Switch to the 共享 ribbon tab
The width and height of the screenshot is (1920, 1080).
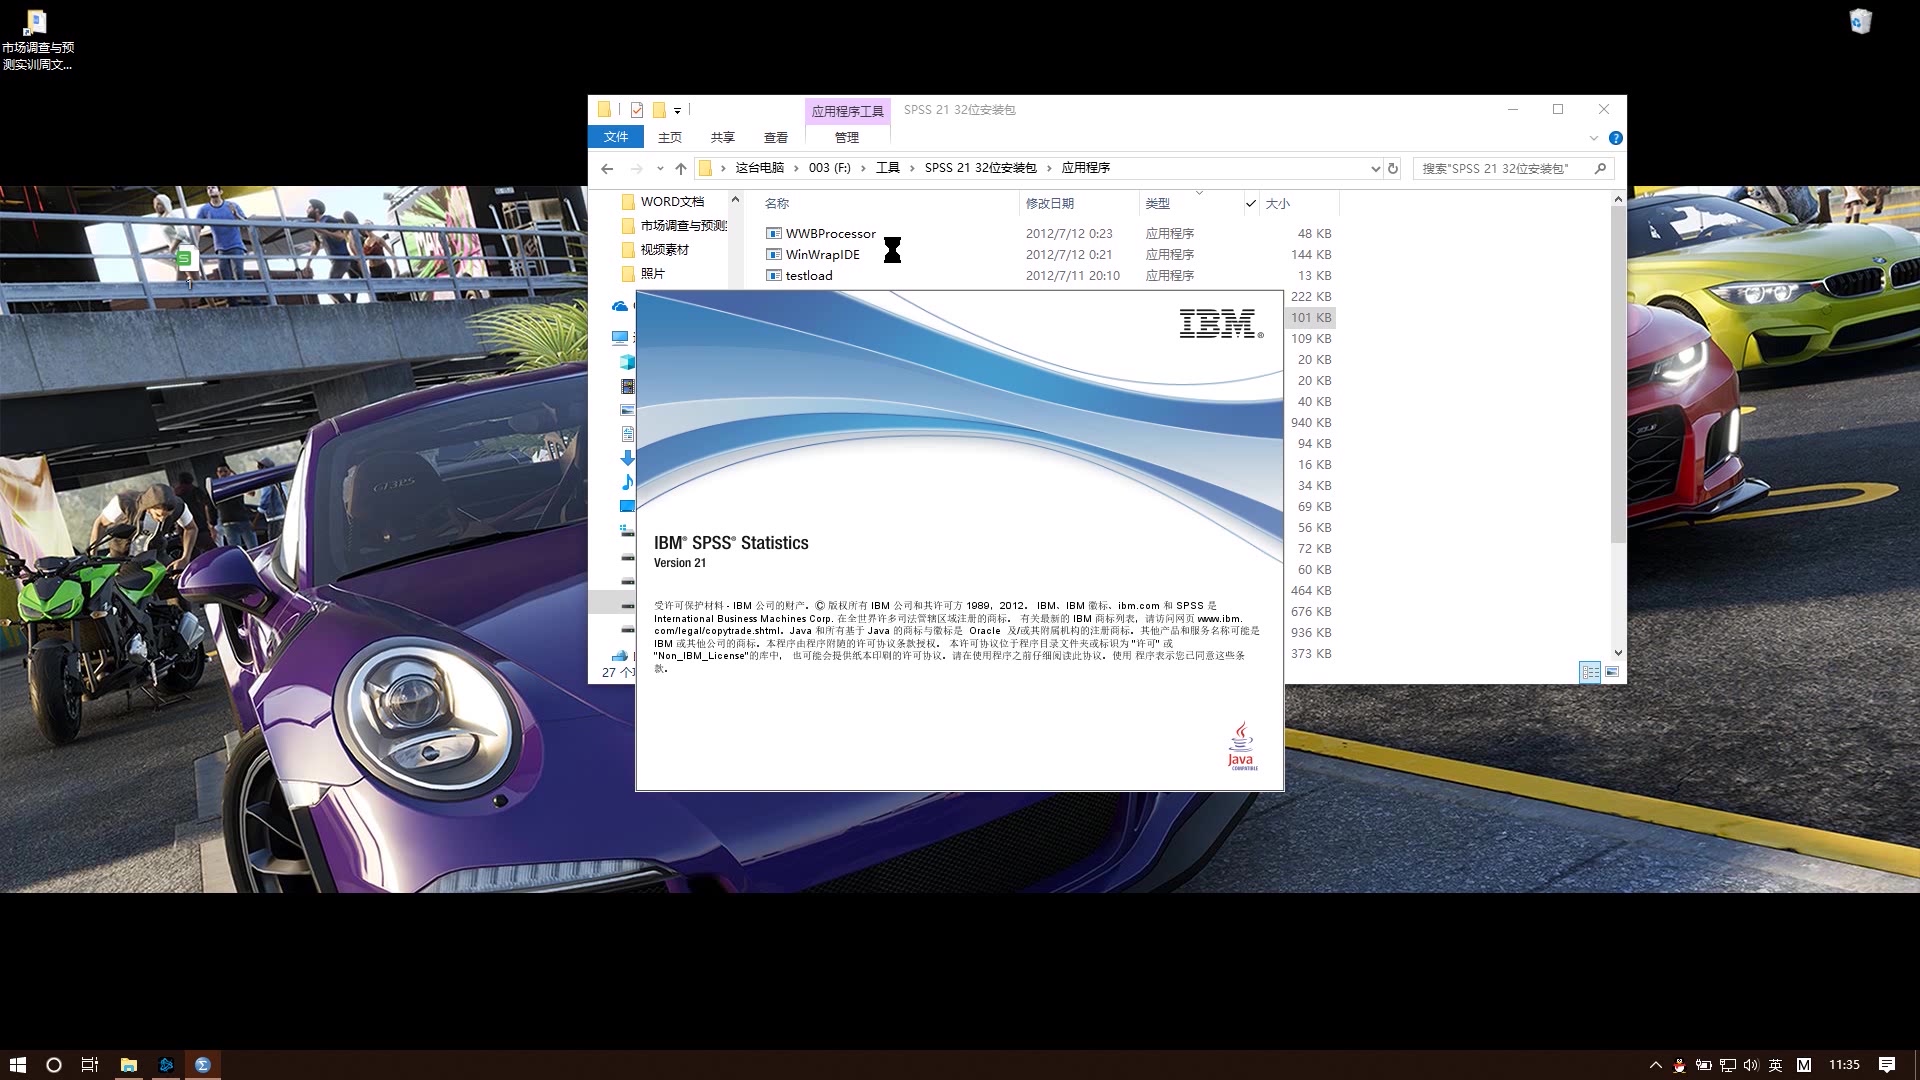click(x=723, y=137)
